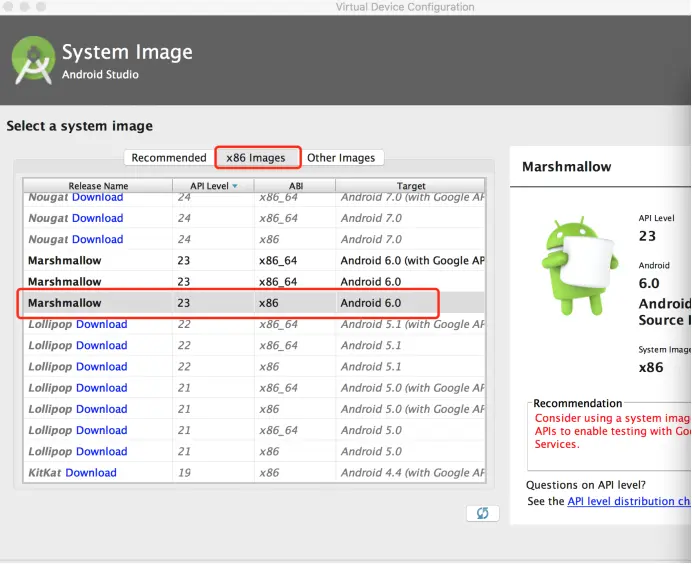Switch to the Recommended tab
Image resolution: width=692 pixels, height=564 pixels.
pos(169,158)
